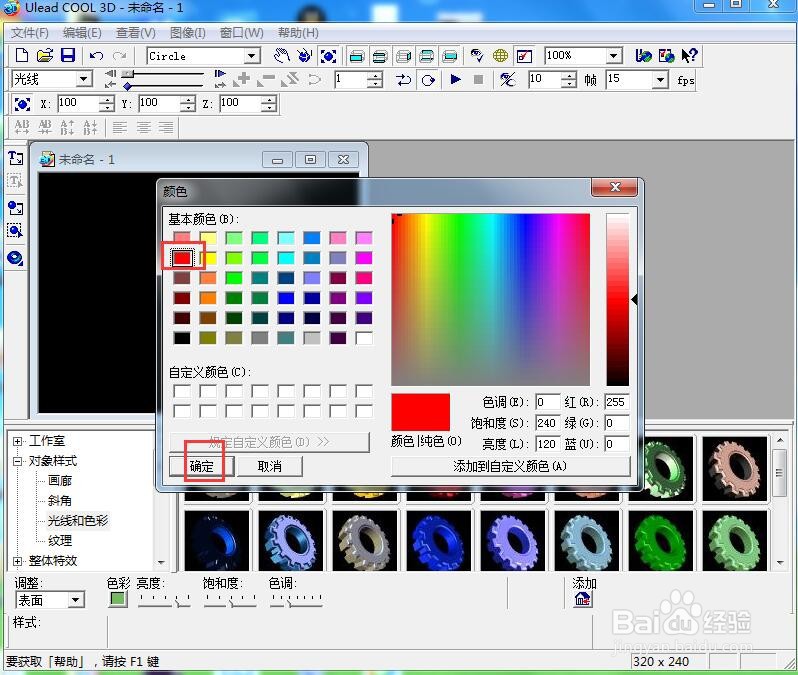Click the increase character spacing icon
This screenshot has height=675, width=798.
point(22,126)
